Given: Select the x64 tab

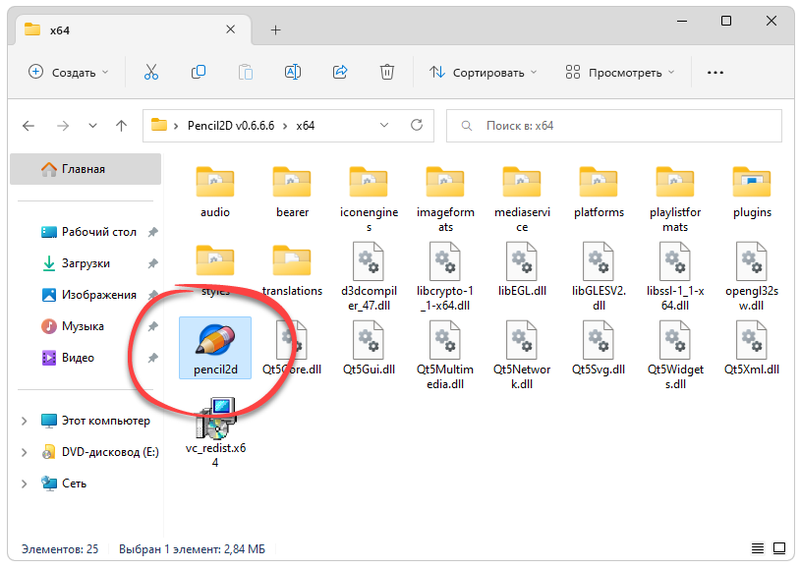Looking at the screenshot, I should point(133,30).
